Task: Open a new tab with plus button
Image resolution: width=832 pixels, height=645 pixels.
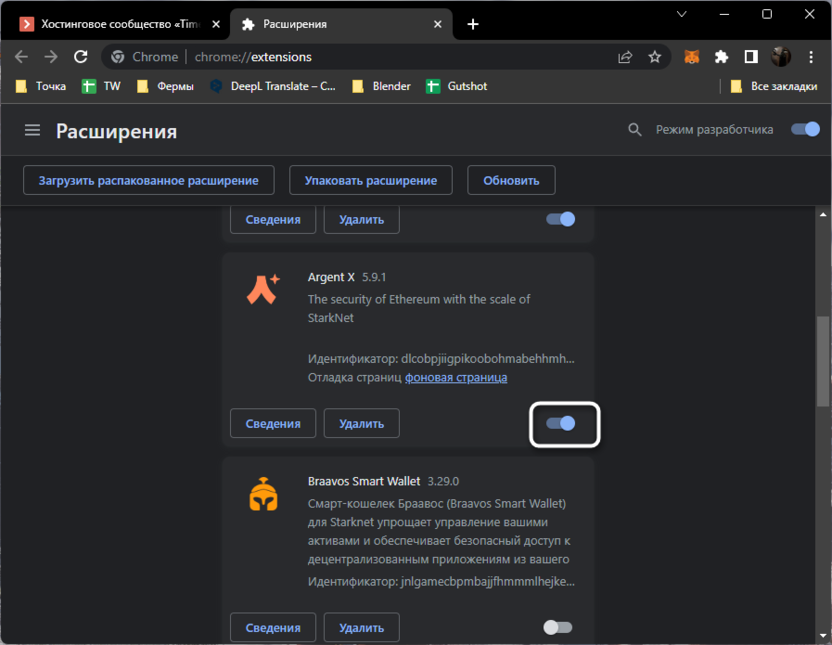Action: click(x=473, y=24)
